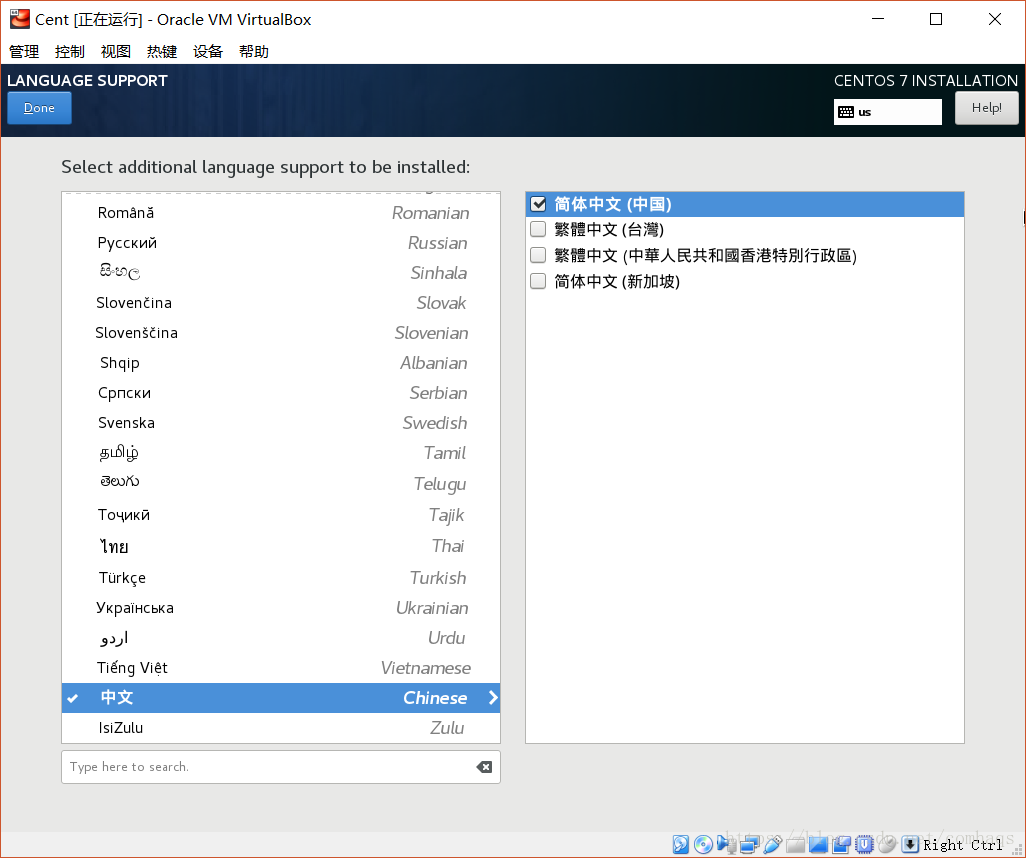Select the Тоҷикӣ Tajik row
The height and width of the screenshot is (858, 1026).
[x=281, y=515]
